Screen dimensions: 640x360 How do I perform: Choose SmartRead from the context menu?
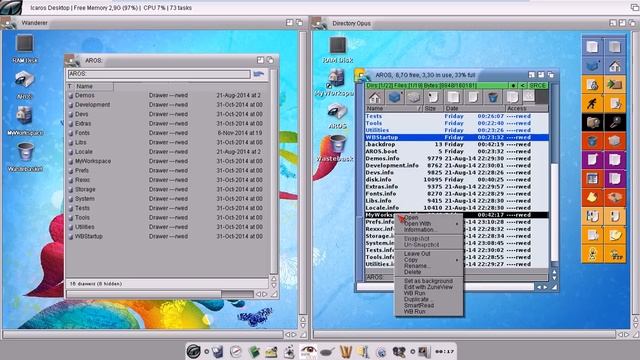tap(429, 305)
